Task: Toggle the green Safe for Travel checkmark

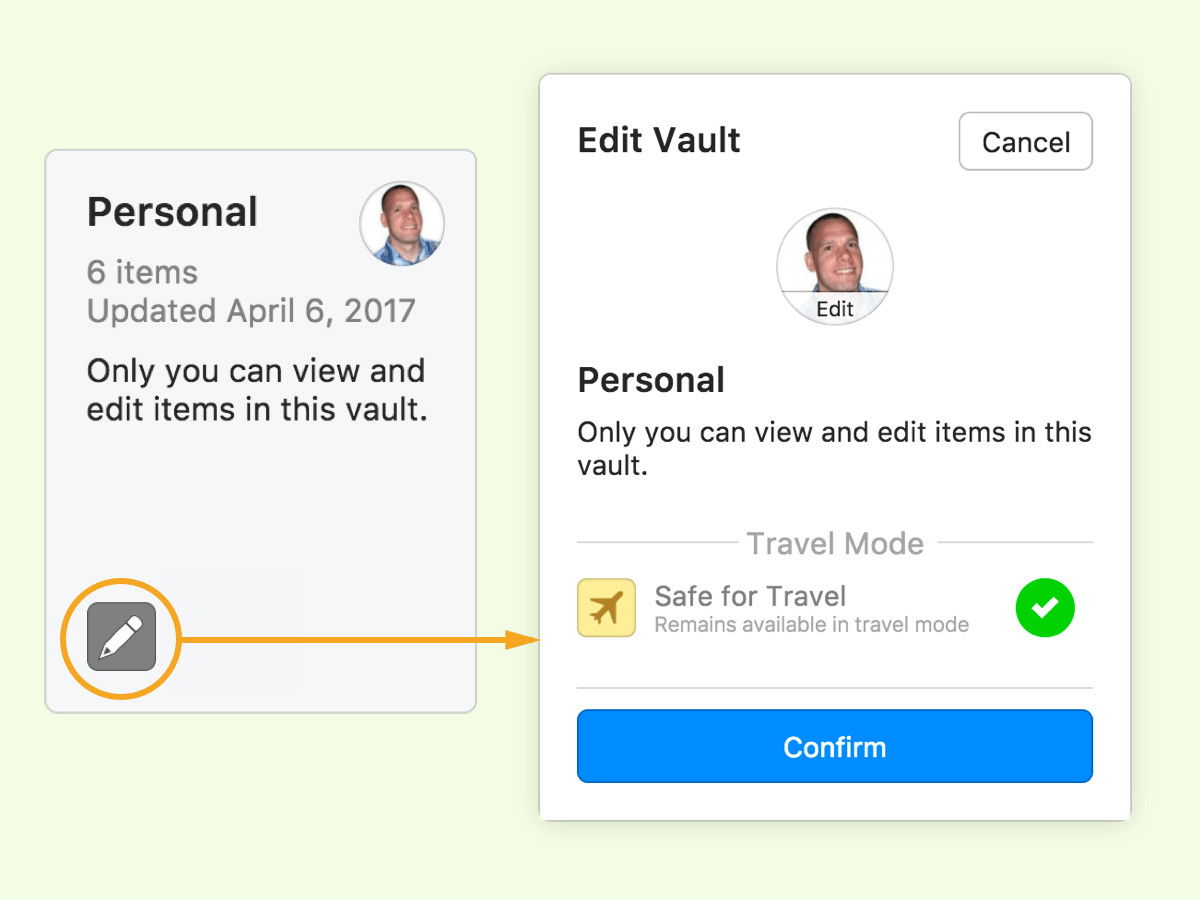Action: click(1045, 607)
